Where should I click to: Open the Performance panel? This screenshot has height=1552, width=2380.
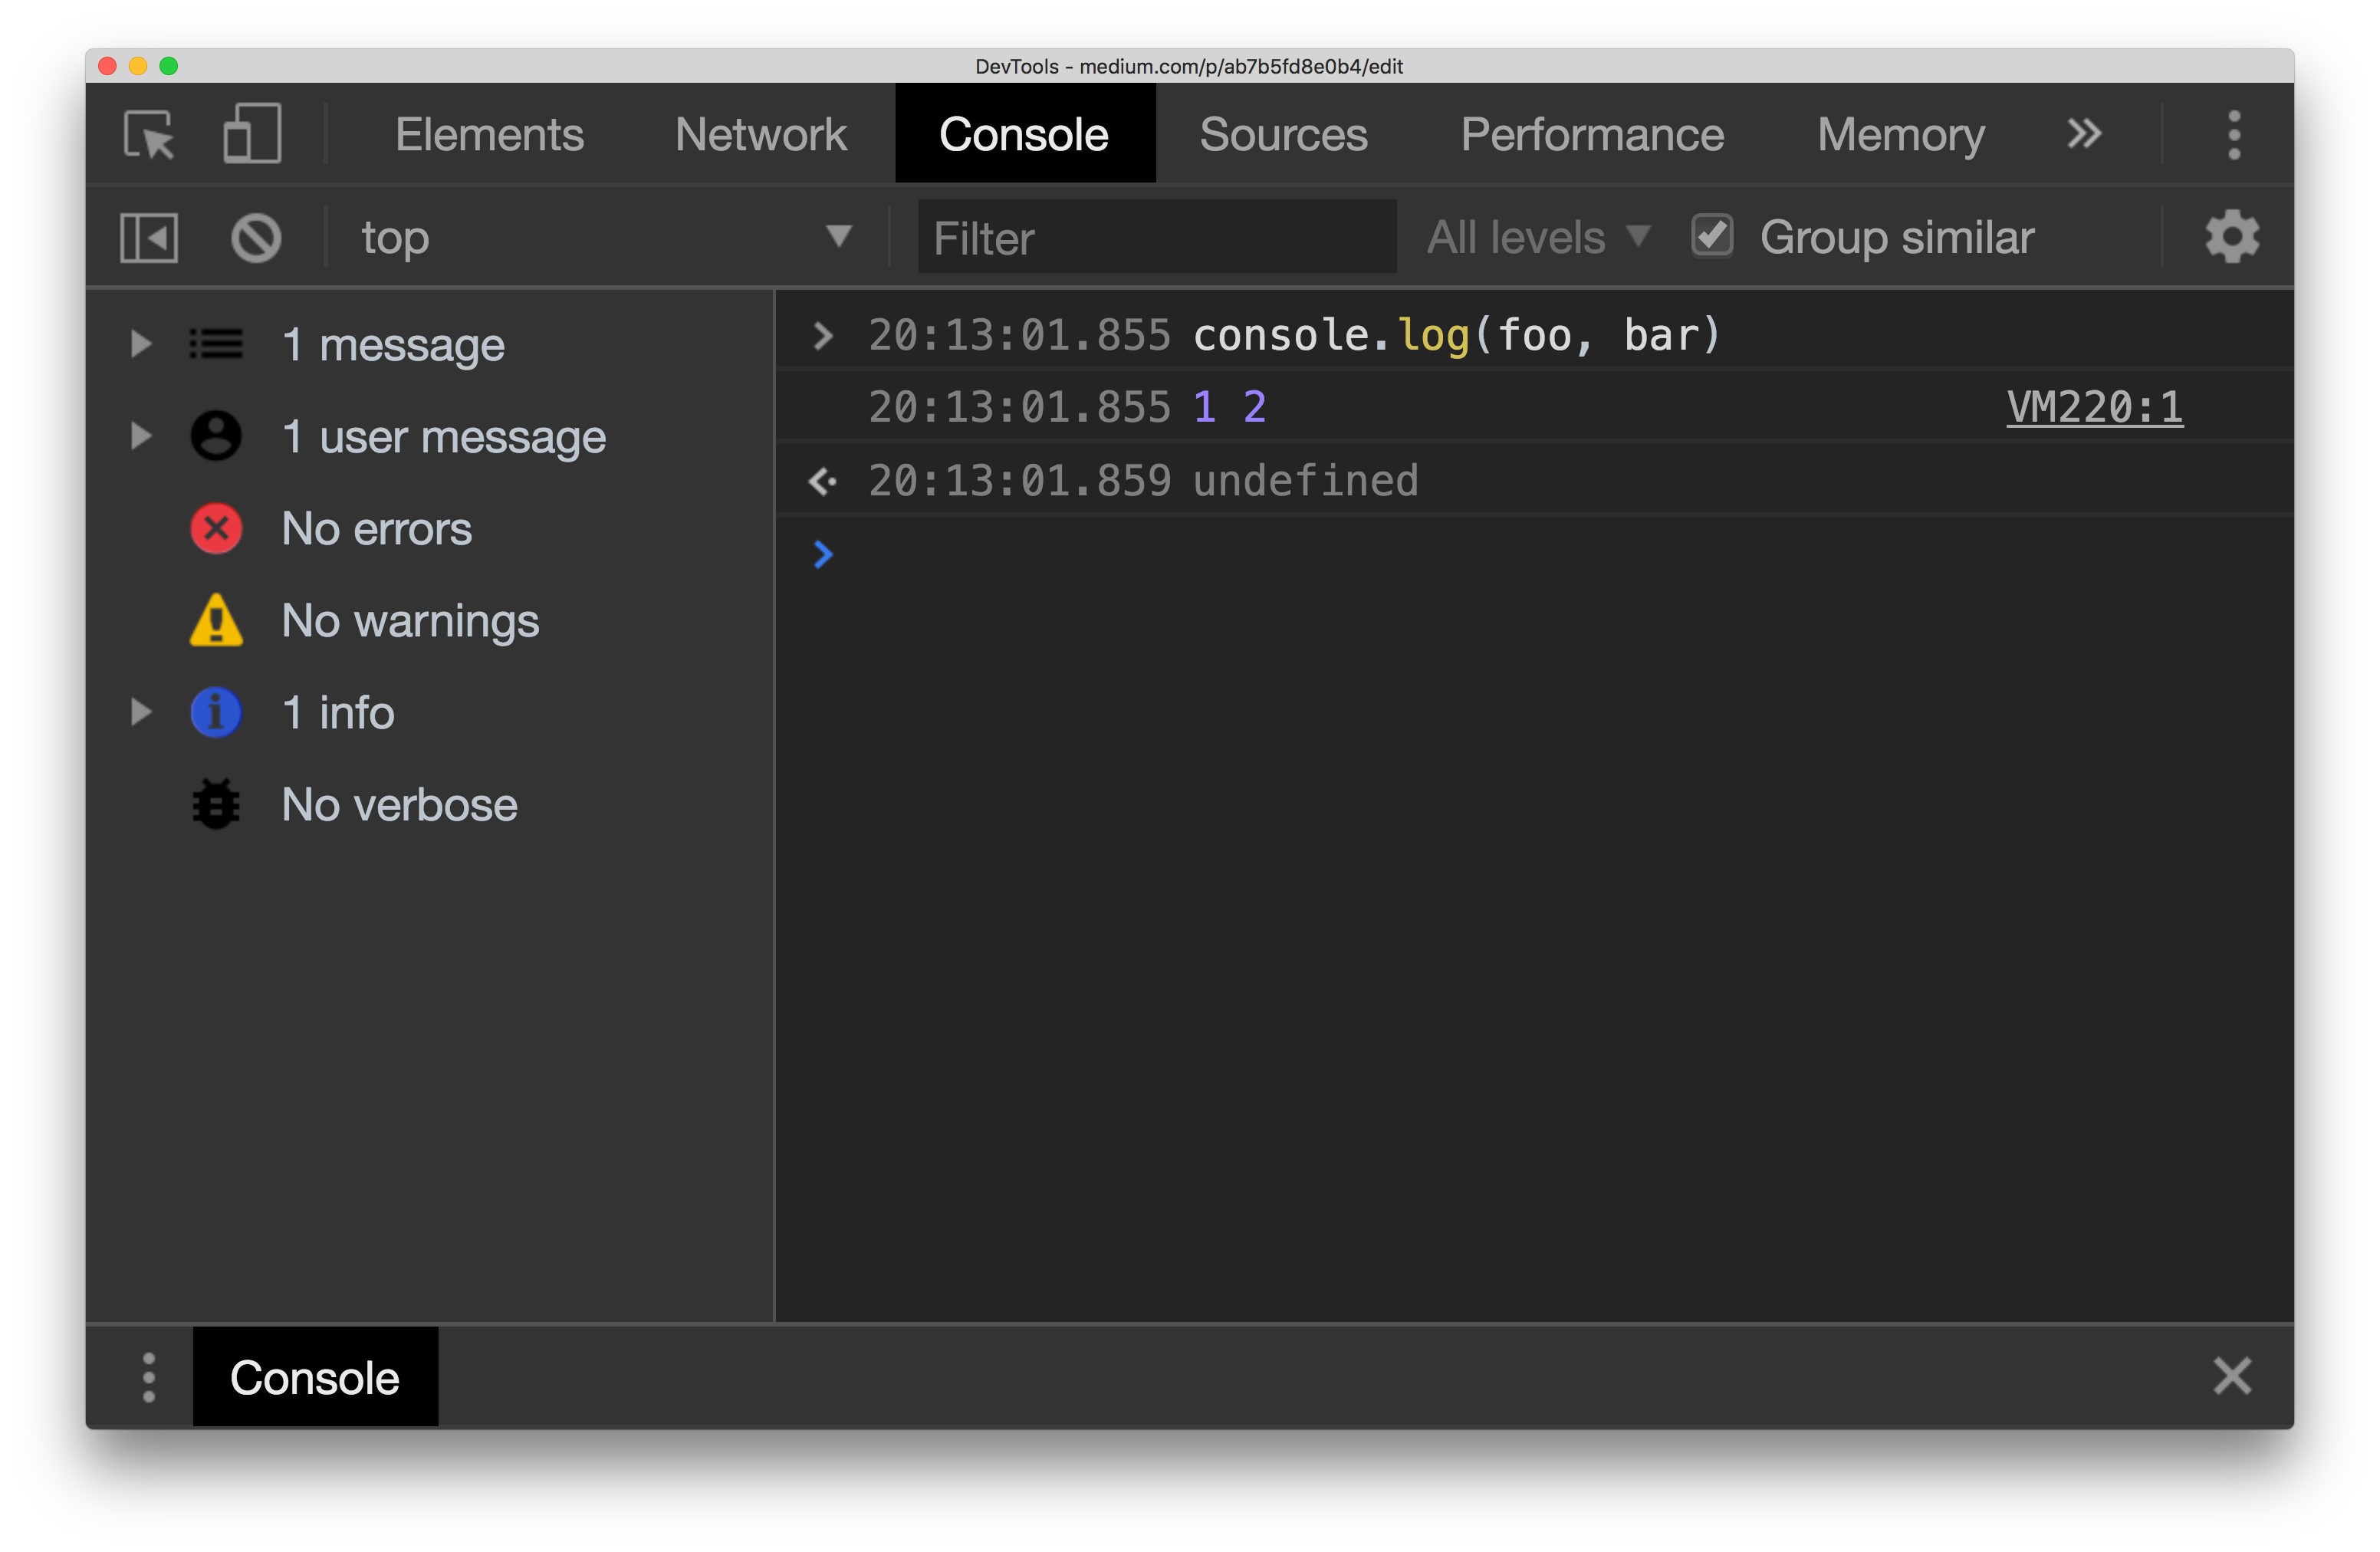coord(1592,133)
